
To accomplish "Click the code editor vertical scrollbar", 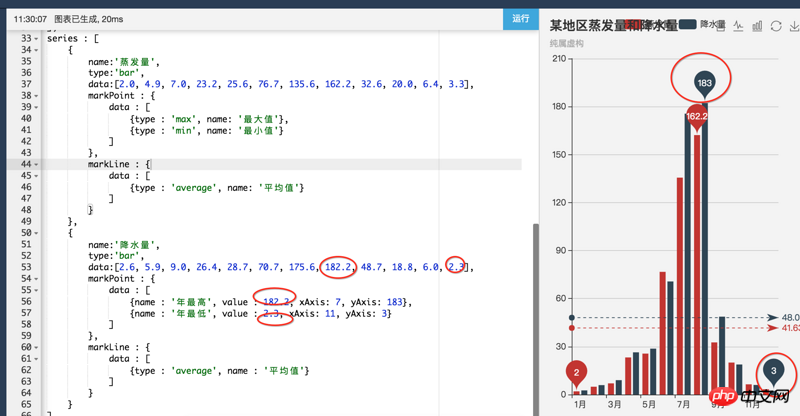I will click(536, 319).
